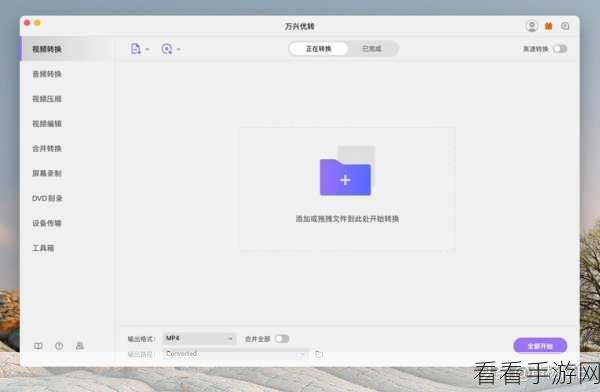Click the yellow minimize window button
Screen dimensions: 600x392
(38, 23)
